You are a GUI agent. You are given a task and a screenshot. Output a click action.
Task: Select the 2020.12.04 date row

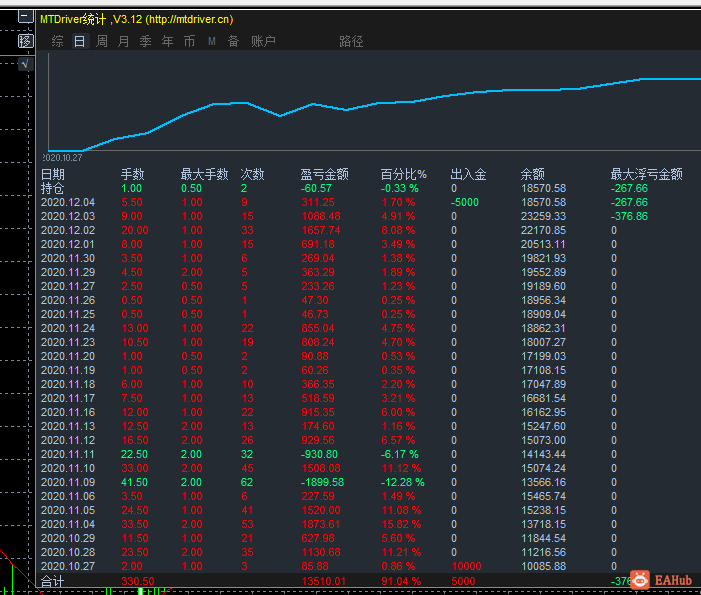tap(68, 203)
